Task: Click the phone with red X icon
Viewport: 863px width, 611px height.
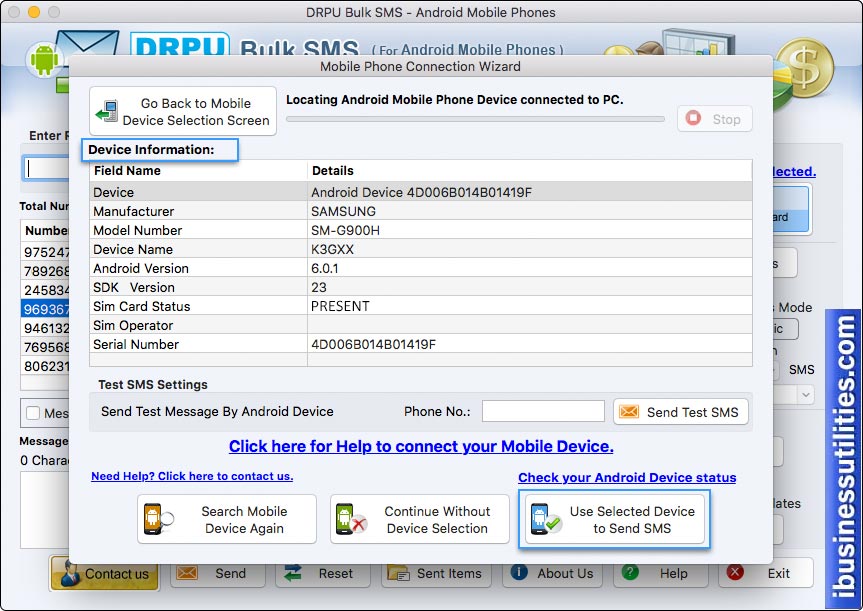Action: pos(351,519)
